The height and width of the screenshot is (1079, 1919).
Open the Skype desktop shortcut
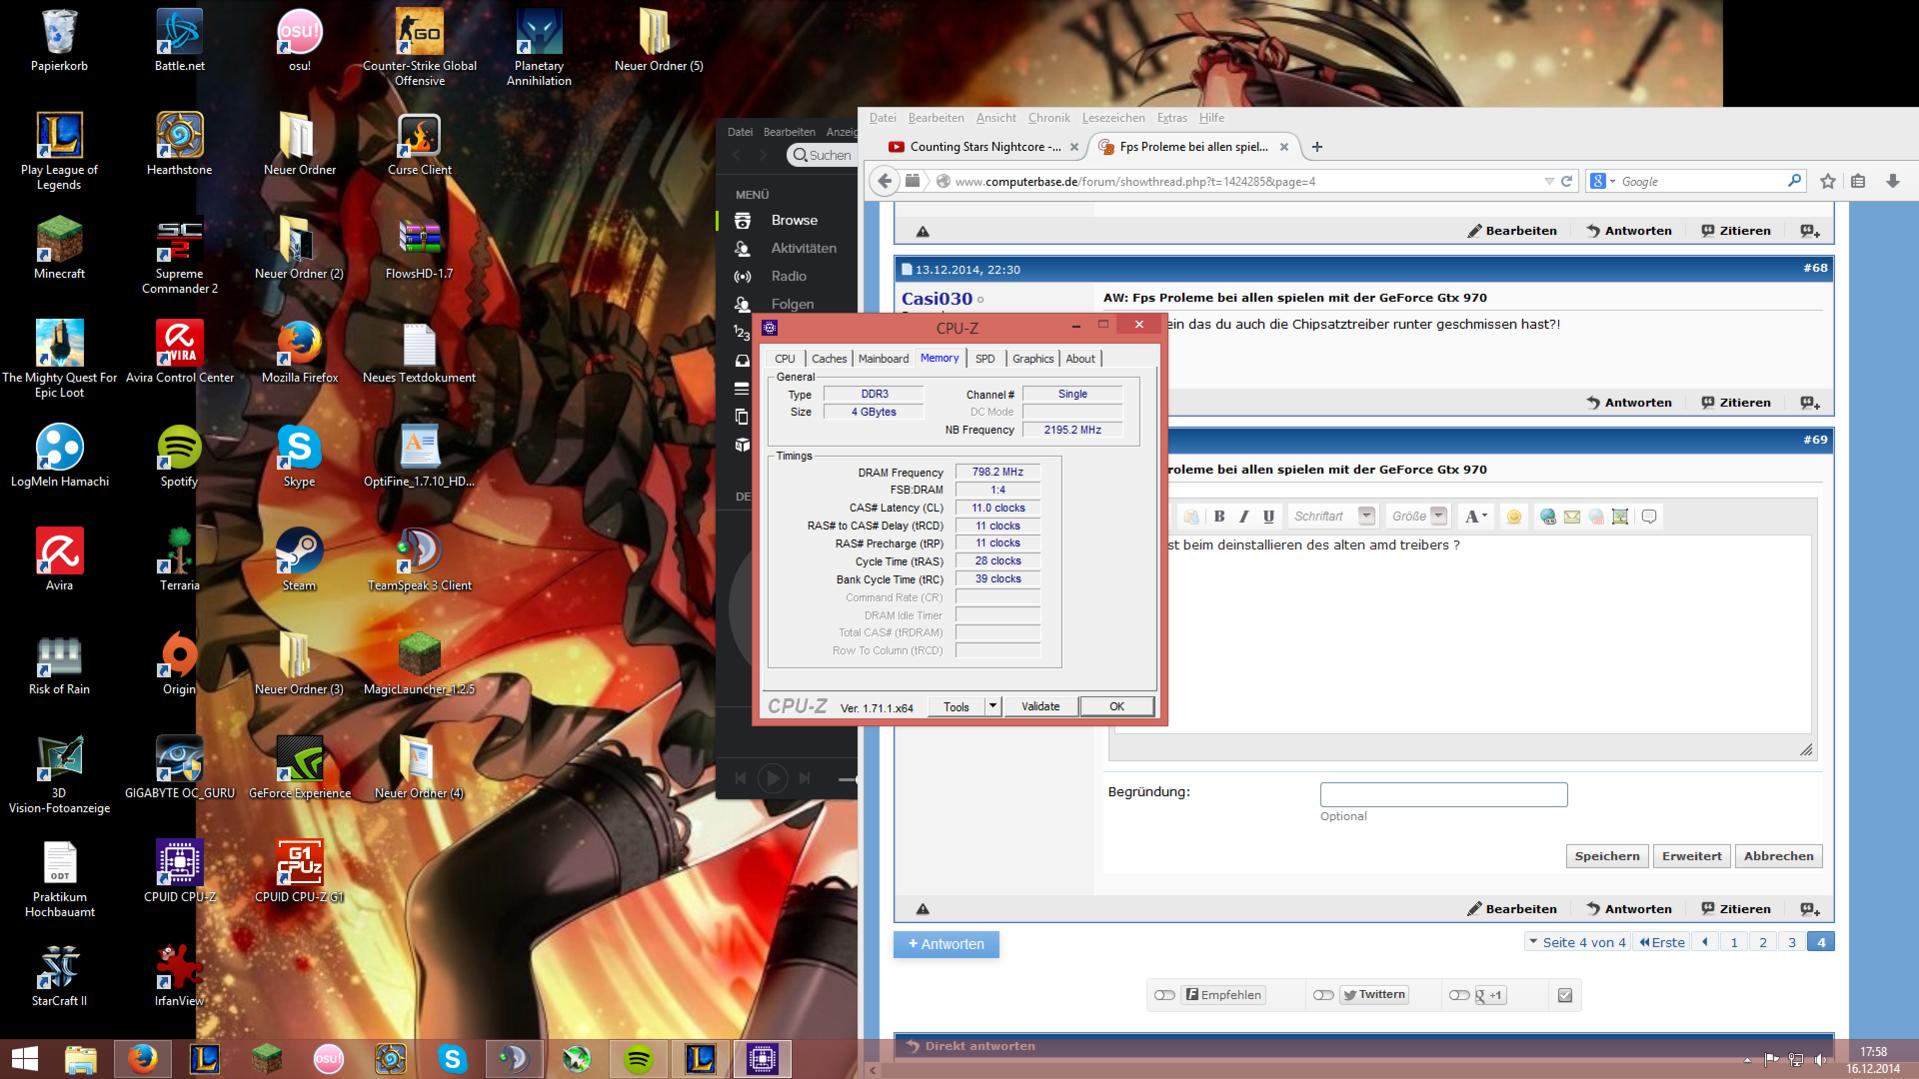tap(299, 456)
